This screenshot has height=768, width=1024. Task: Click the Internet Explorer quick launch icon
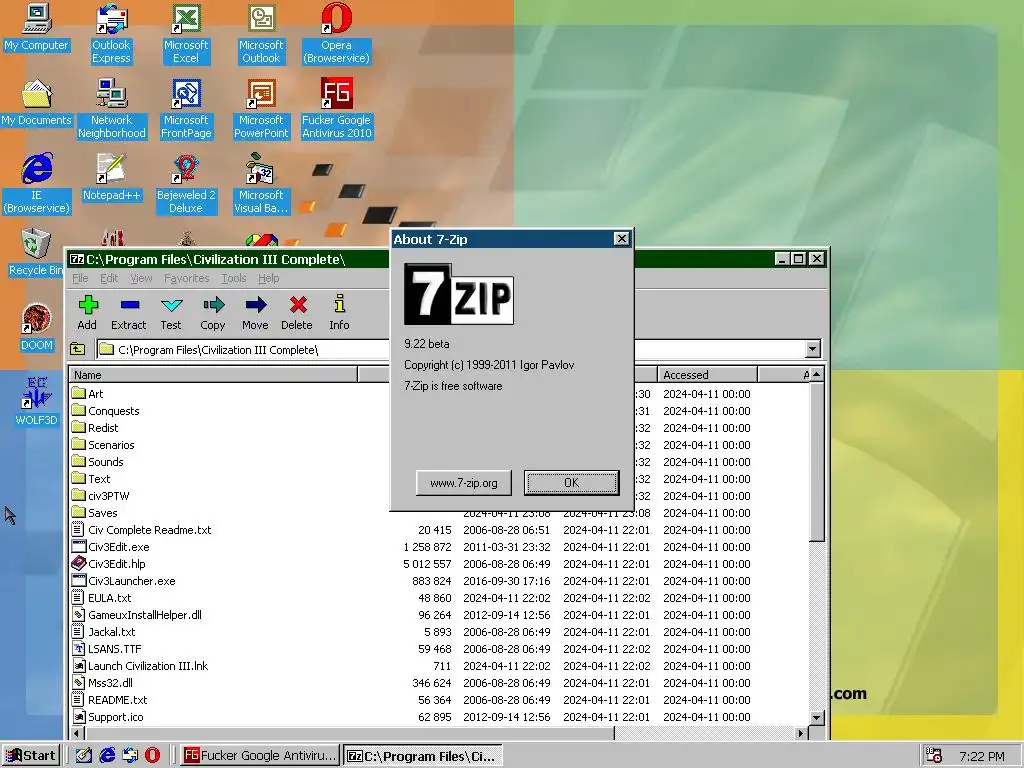pyautogui.click(x=107, y=755)
